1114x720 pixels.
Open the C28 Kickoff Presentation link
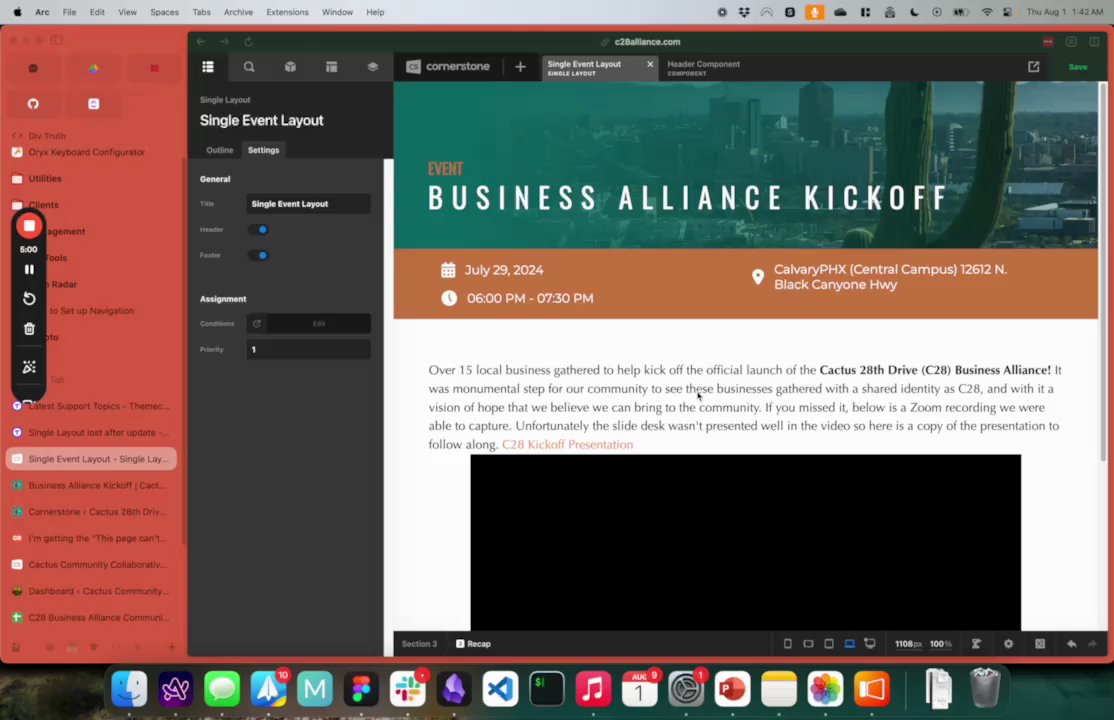pyautogui.click(x=567, y=445)
